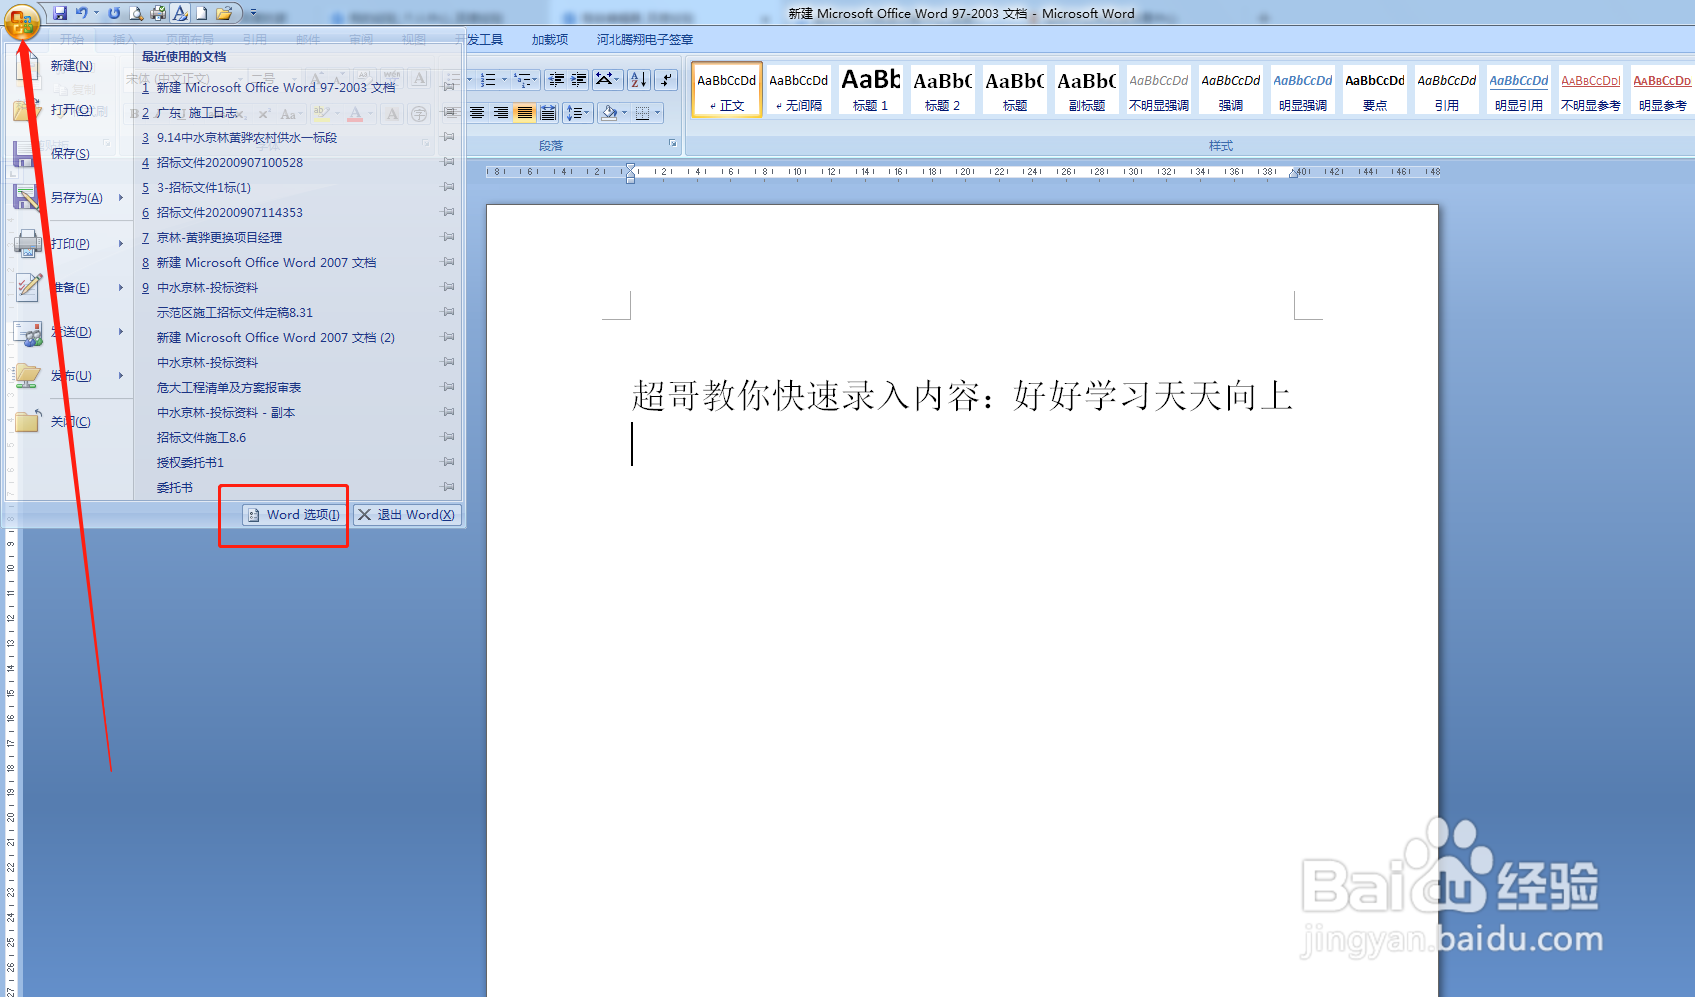Pin the 危大工程清单及方案报审表 entry
The height and width of the screenshot is (997, 1695).
click(448, 387)
